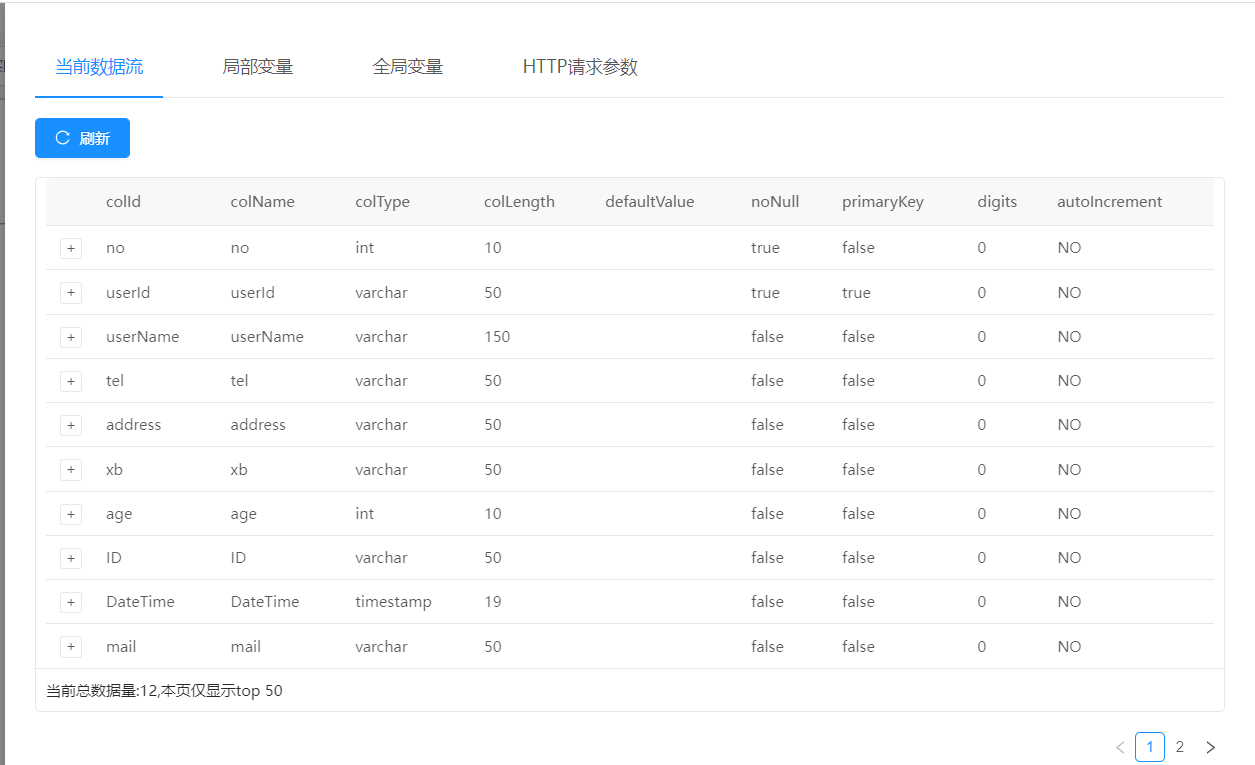Go to page 2
The image size is (1255, 765).
click(x=1180, y=747)
